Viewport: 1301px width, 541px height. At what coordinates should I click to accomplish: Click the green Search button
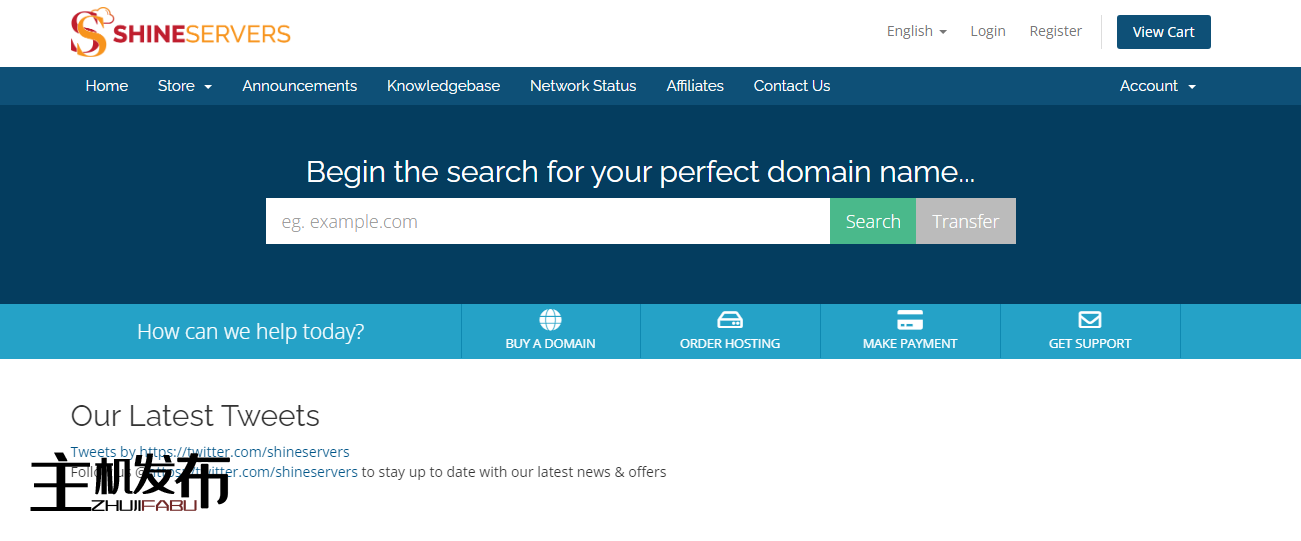872,221
